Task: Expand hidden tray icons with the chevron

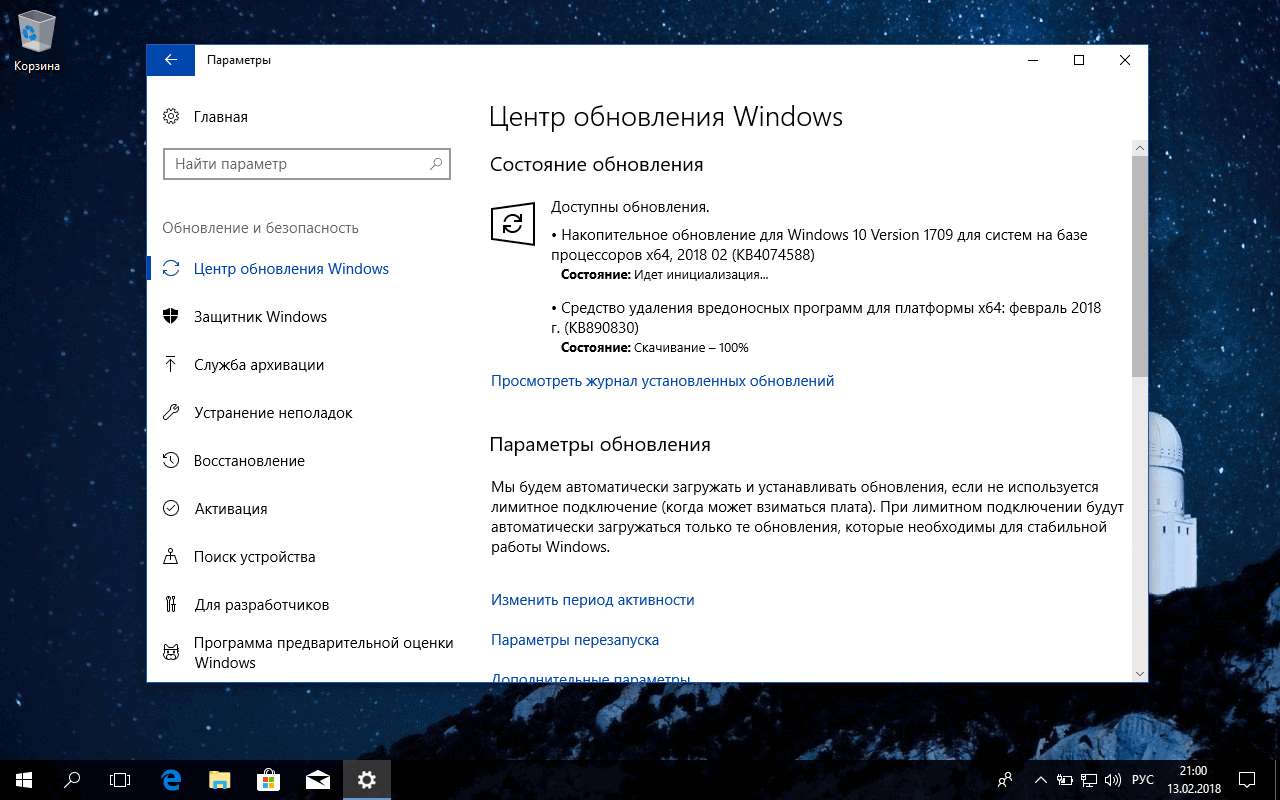Action: [1040, 780]
